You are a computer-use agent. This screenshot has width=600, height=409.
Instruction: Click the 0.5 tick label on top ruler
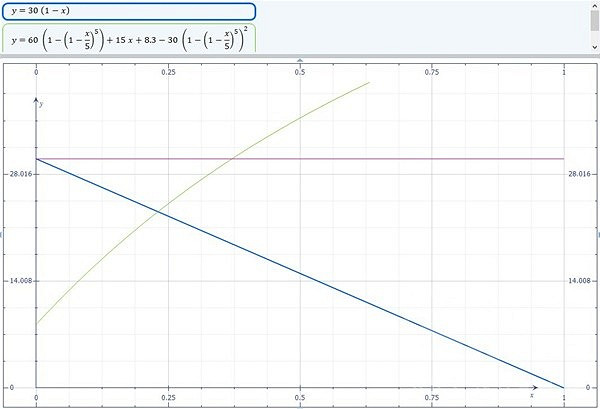300,72
